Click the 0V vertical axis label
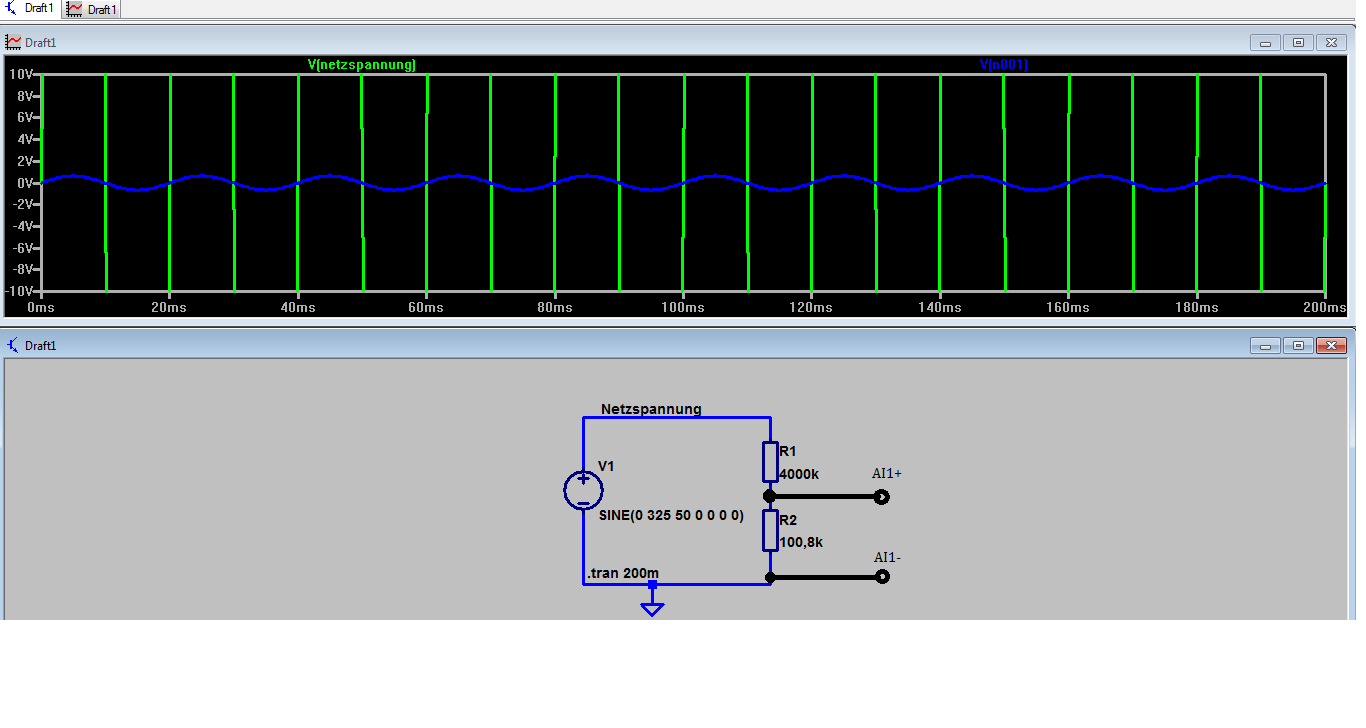Viewport: 1366px width, 728px height. (24, 183)
